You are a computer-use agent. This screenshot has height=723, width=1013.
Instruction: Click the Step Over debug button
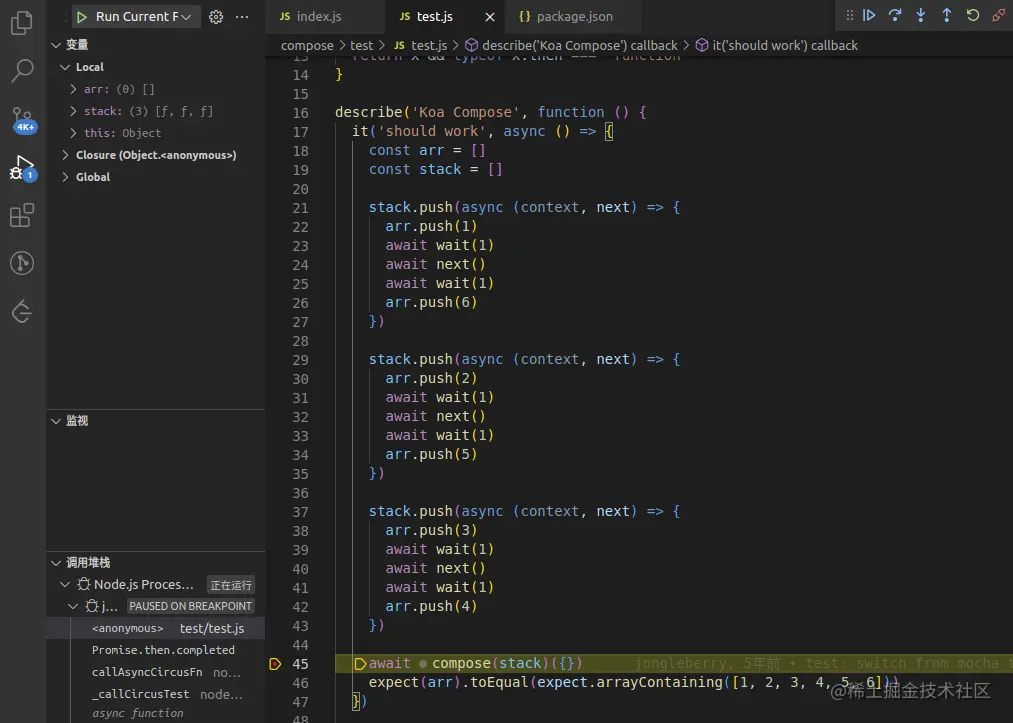point(895,16)
